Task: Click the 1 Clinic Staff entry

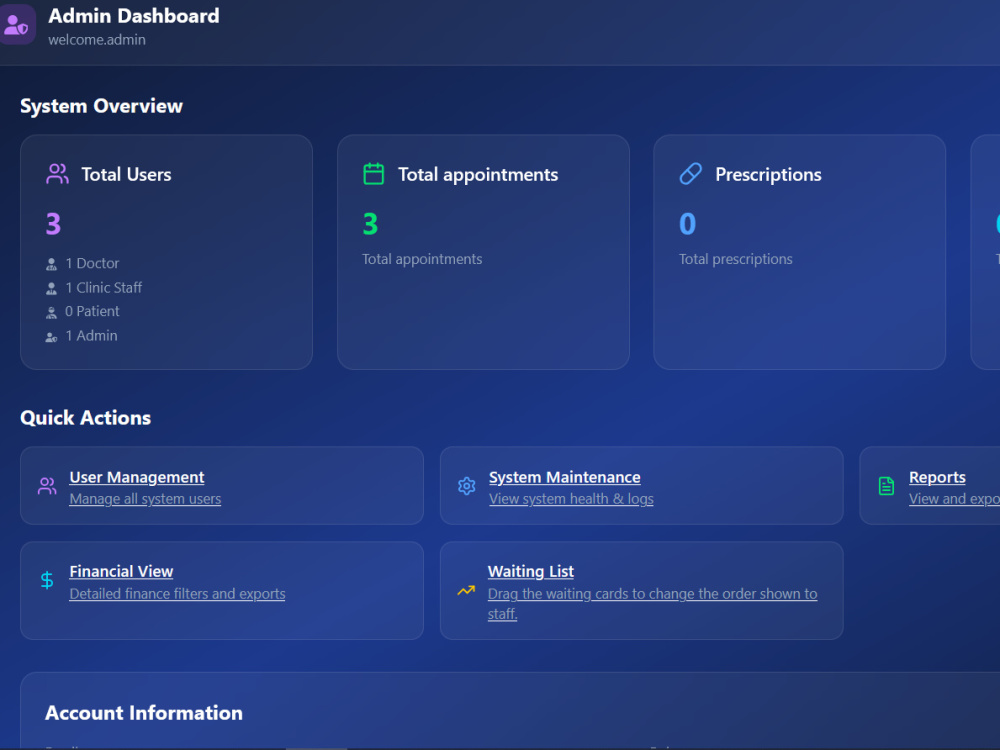Action: coord(103,288)
